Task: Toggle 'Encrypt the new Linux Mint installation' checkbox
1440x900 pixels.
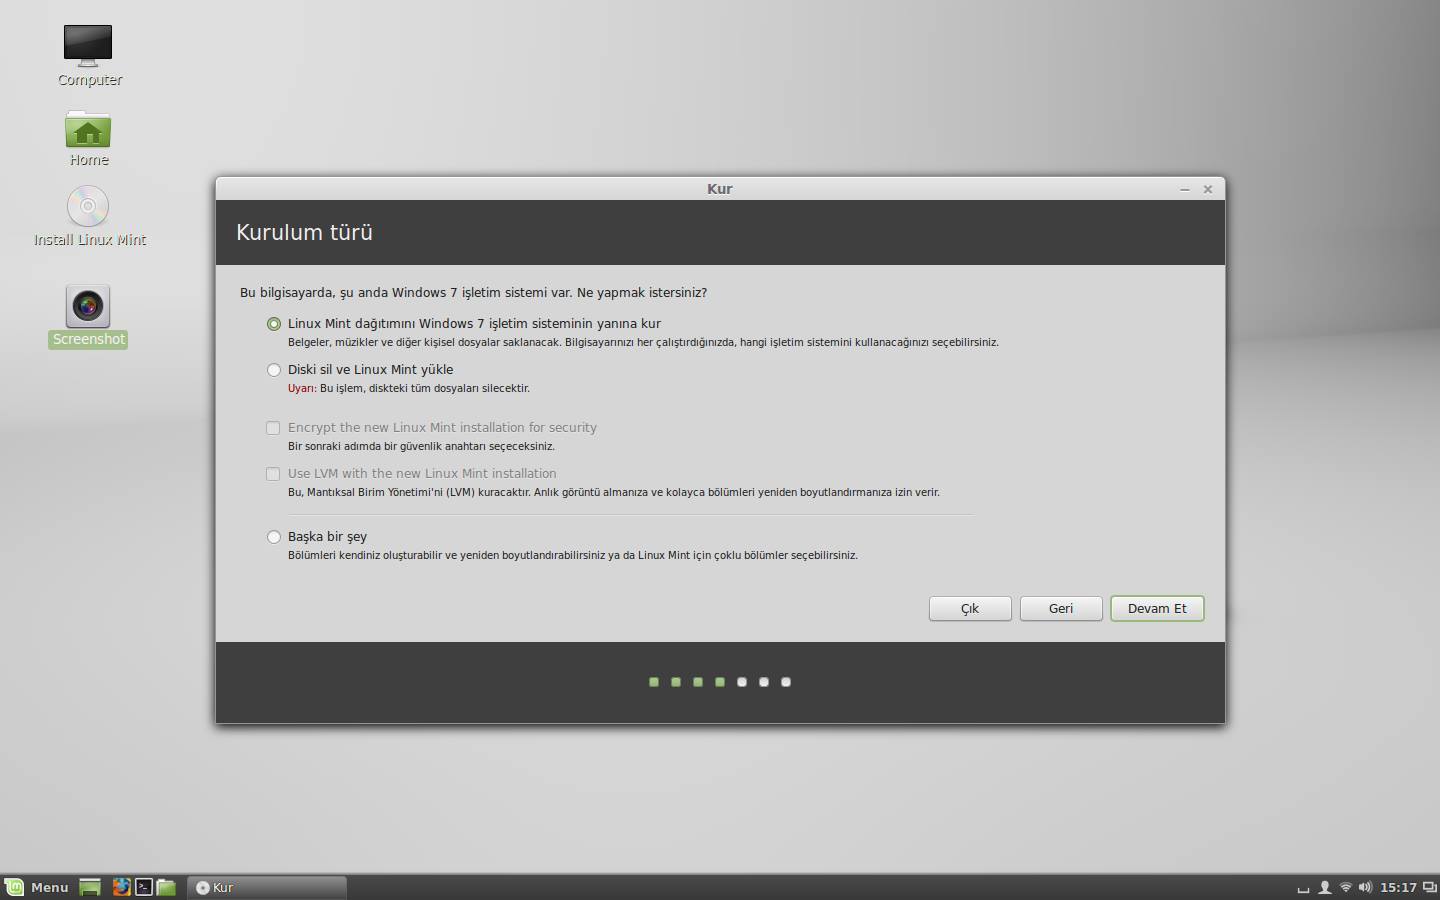Action: (x=273, y=428)
